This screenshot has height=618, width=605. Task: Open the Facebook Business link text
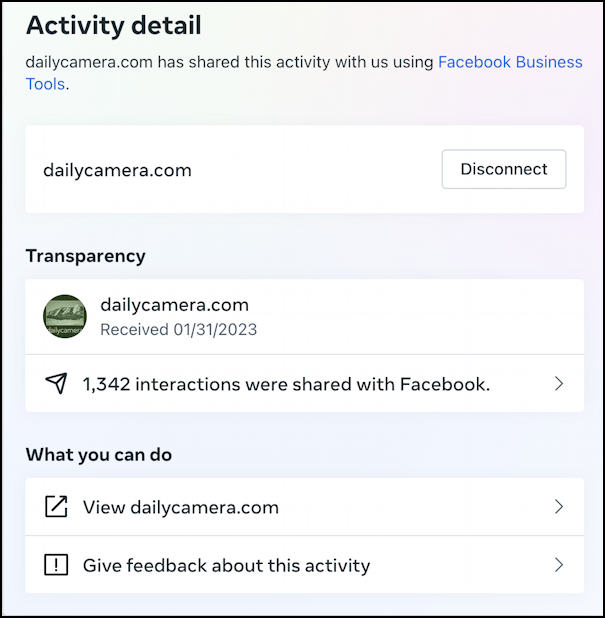510,62
